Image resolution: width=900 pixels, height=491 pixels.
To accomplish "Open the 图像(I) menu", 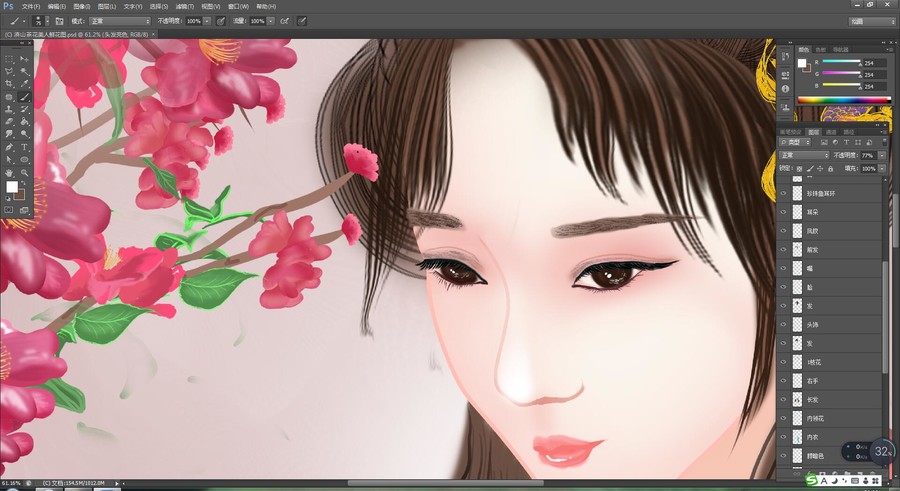I will click(x=82, y=6).
